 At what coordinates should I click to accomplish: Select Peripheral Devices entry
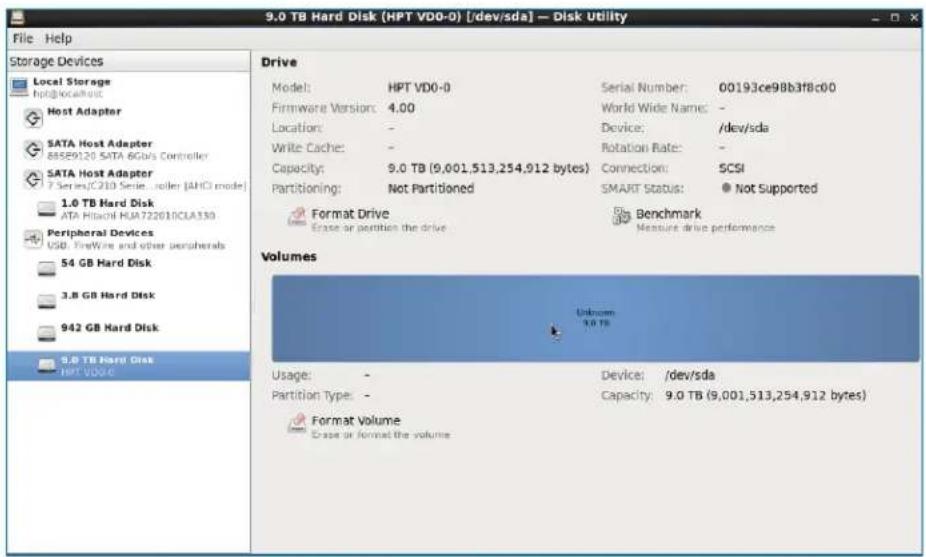(x=129, y=239)
